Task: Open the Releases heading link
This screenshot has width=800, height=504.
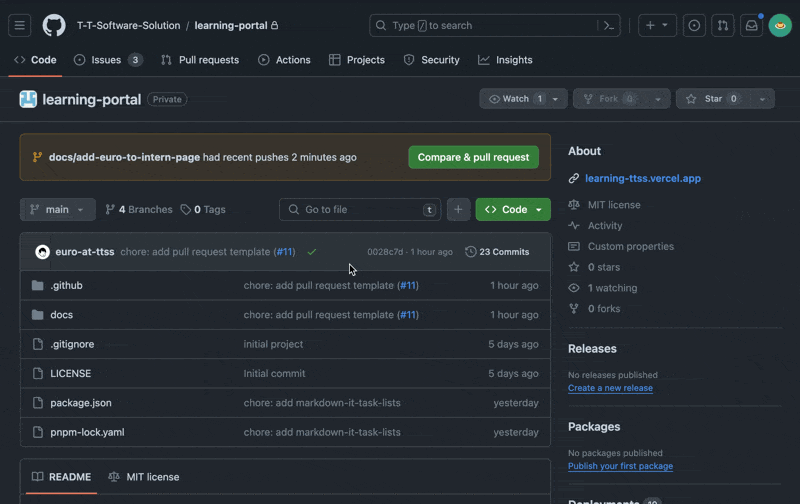Action: pos(592,349)
